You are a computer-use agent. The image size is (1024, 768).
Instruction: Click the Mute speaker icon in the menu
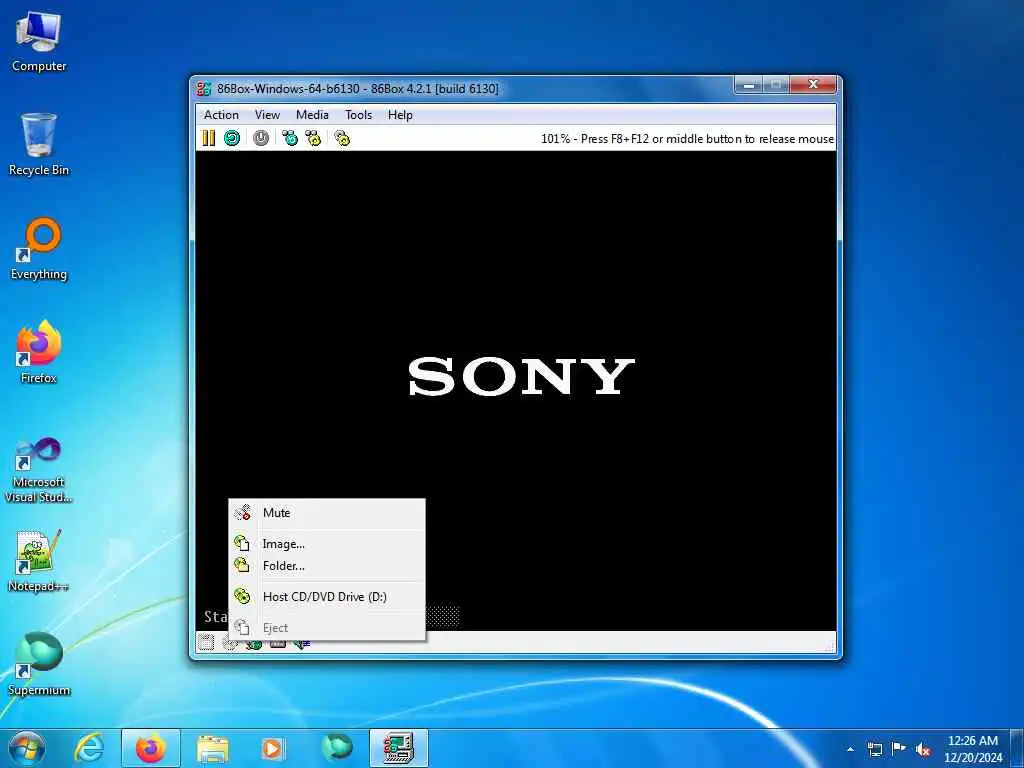(243, 513)
